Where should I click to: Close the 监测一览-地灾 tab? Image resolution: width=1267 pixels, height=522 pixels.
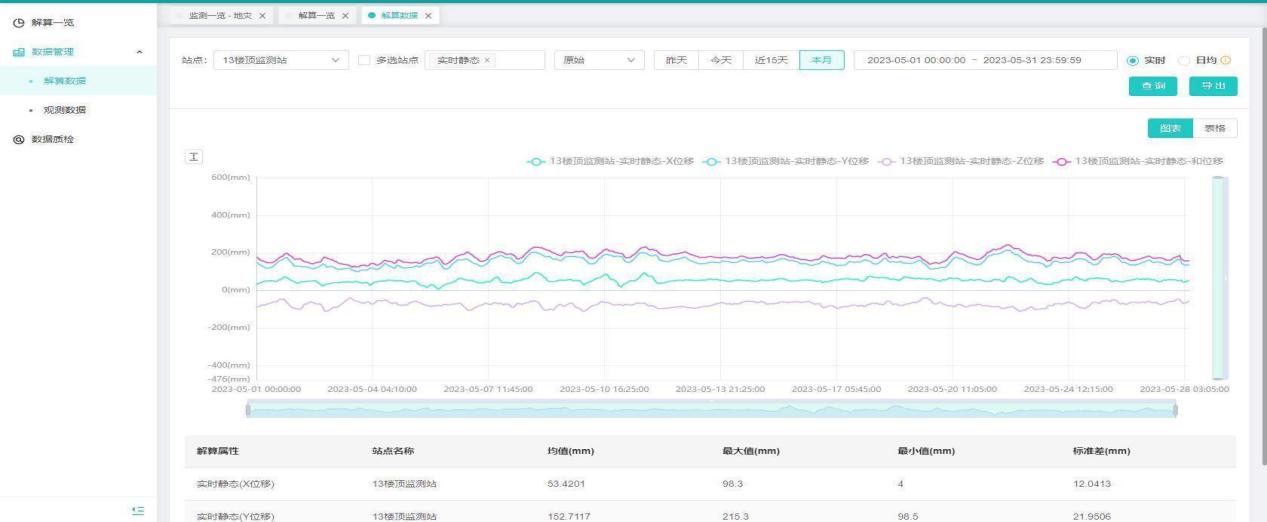(x=262, y=16)
